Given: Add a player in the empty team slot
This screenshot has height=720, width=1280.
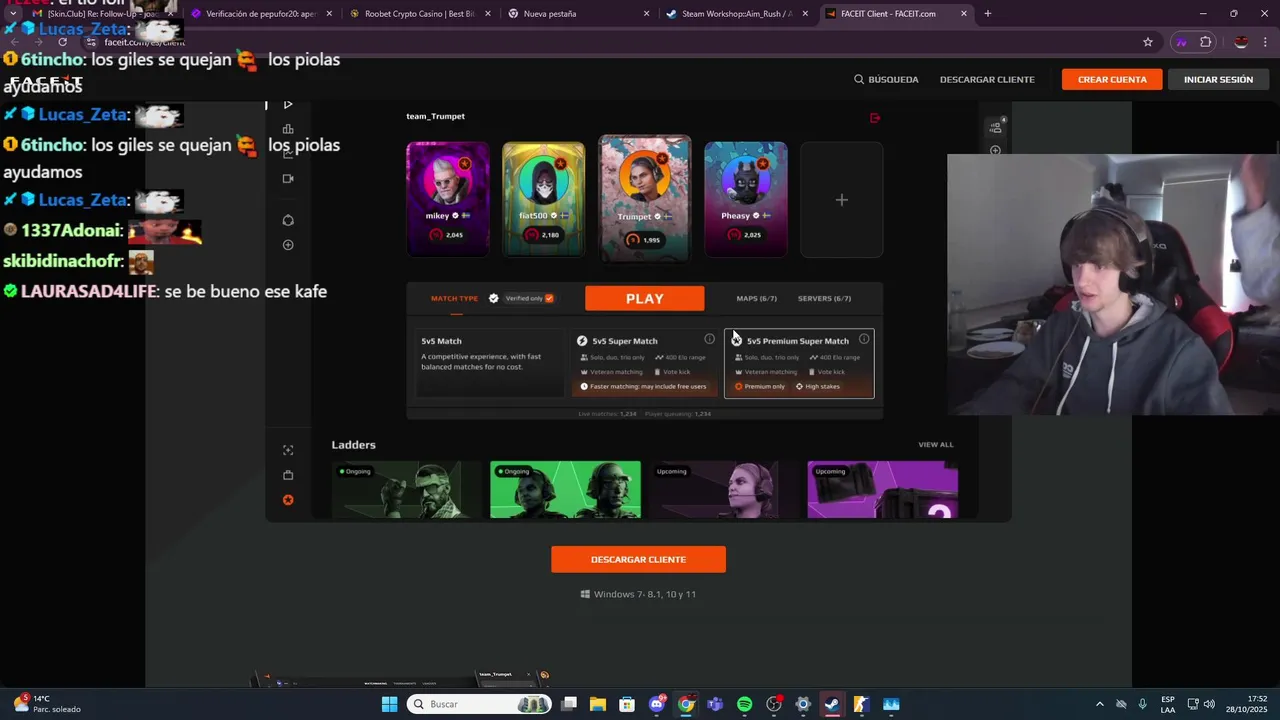Looking at the screenshot, I should click(x=841, y=200).
